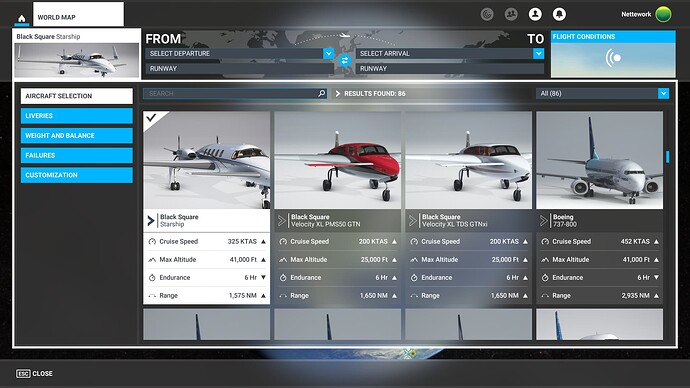The height and width of the screenshot is (388, 690).
Task: Click PMS50 GTN Cruise Speed gauge icon
Action: [283, 242]
